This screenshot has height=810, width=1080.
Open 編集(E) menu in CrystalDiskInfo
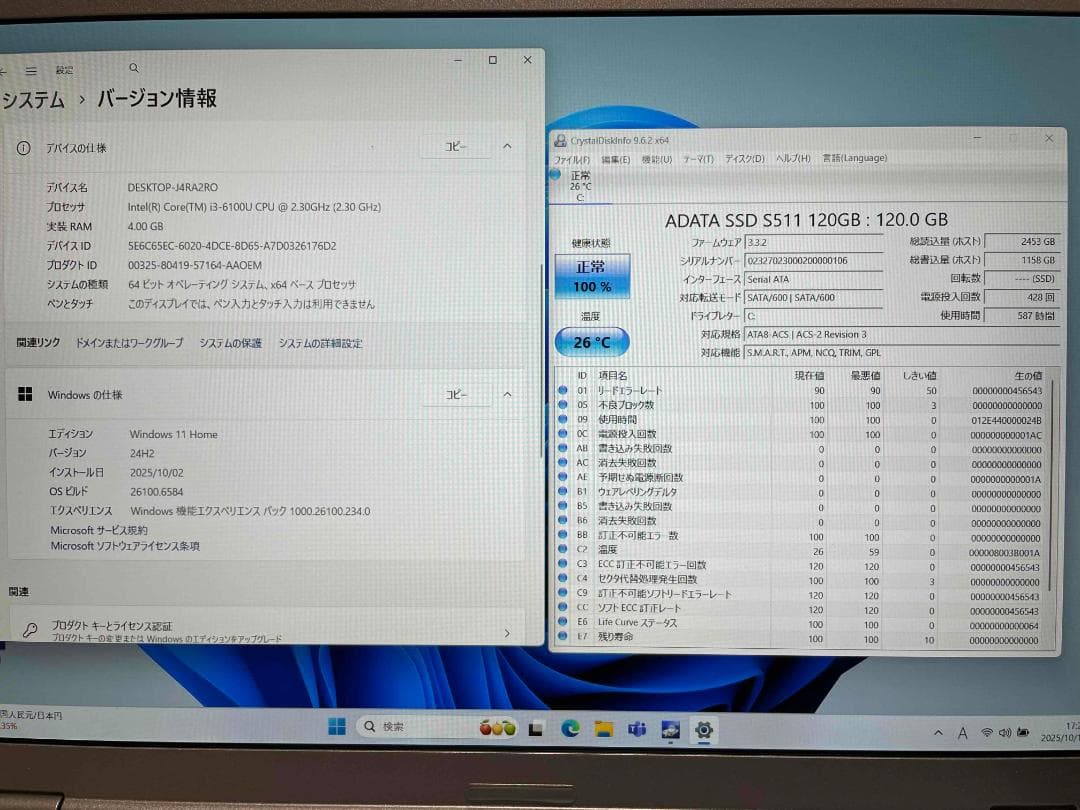pyautogui.click(x=615, y=159)
